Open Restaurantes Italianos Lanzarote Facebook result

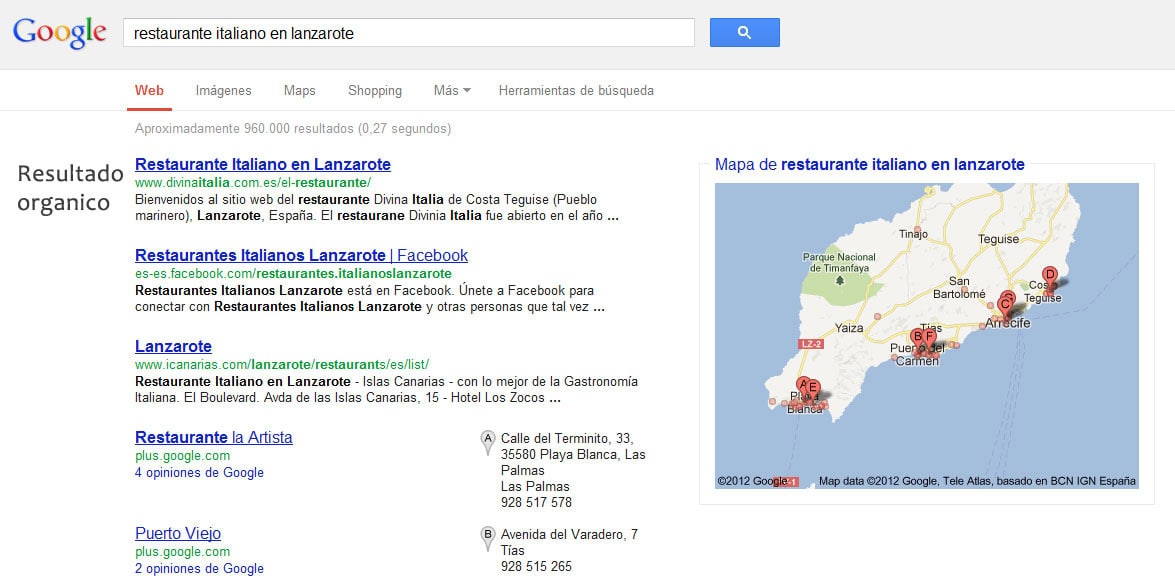301,256
